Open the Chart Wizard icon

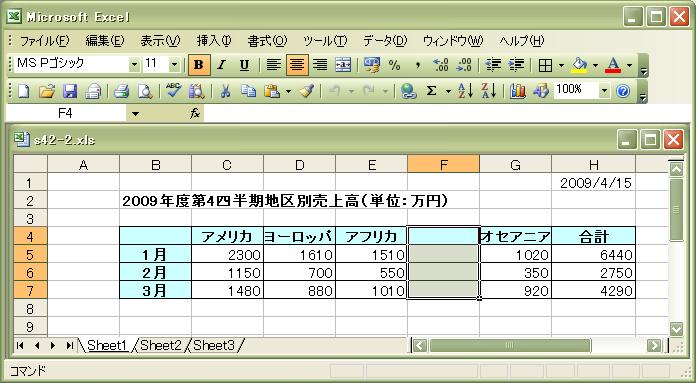click(x=517, y=91)
